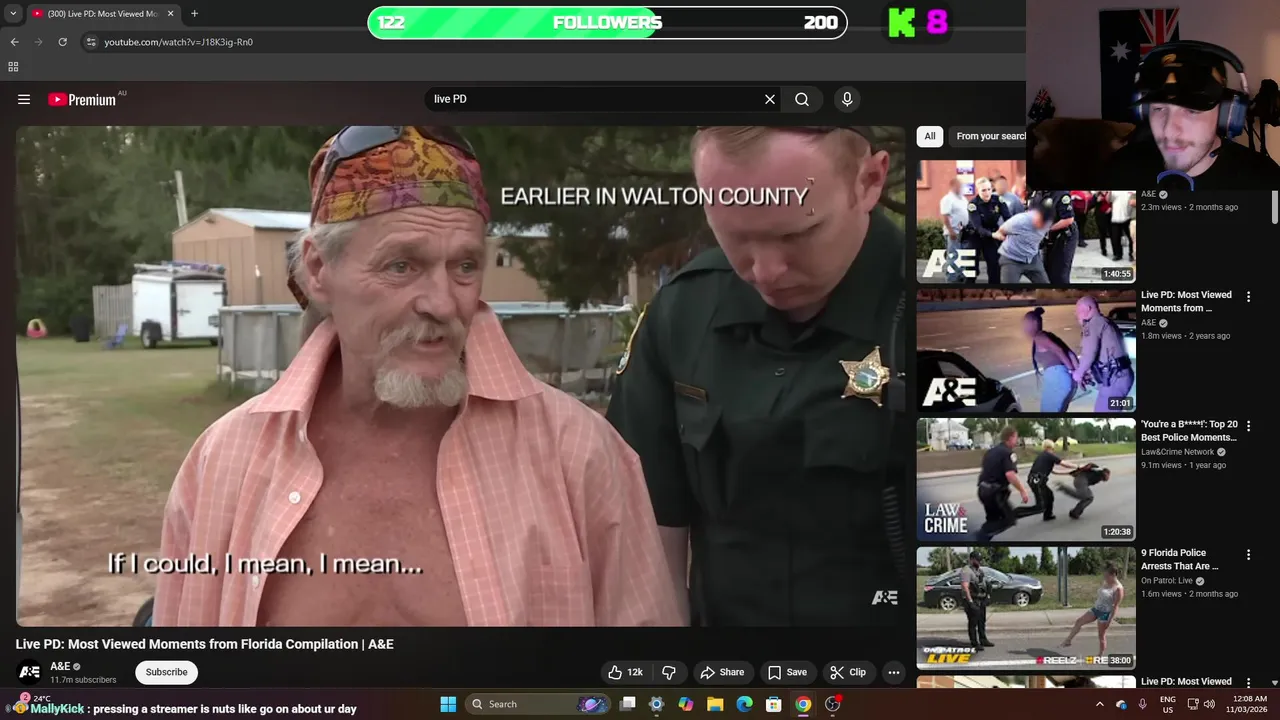Viewport: 1280px width, 720px height.
Task: Select the 'All' filter chip
Action: [x=930, y=136]
